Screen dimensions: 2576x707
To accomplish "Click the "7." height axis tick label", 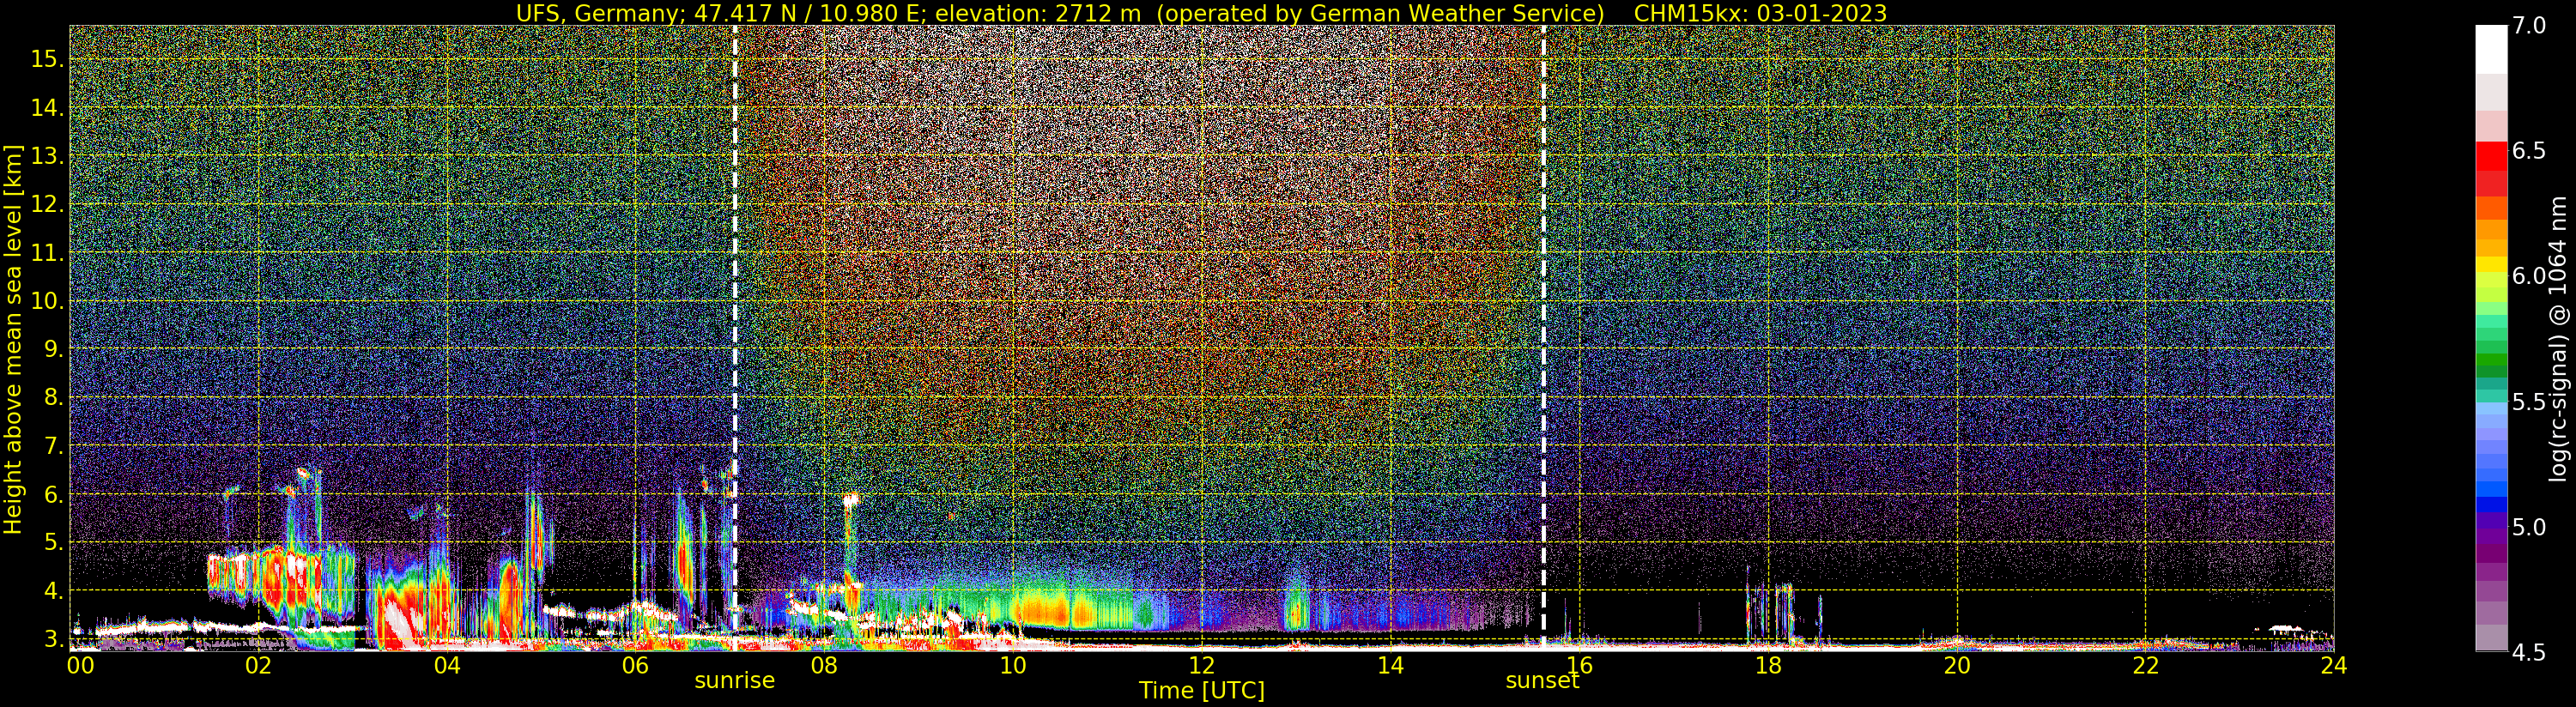I will [x=53, y=446].
